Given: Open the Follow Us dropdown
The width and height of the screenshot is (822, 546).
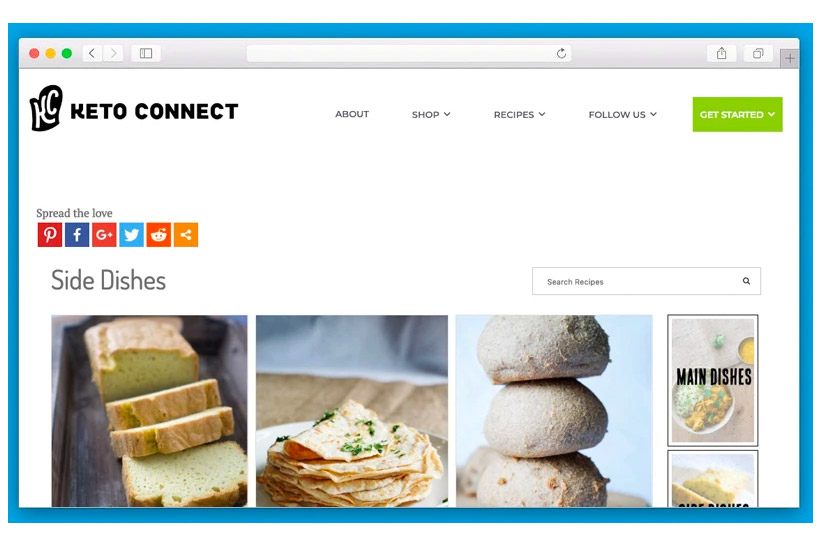Looking at the screenshot, I should click(x=623, y=114).
